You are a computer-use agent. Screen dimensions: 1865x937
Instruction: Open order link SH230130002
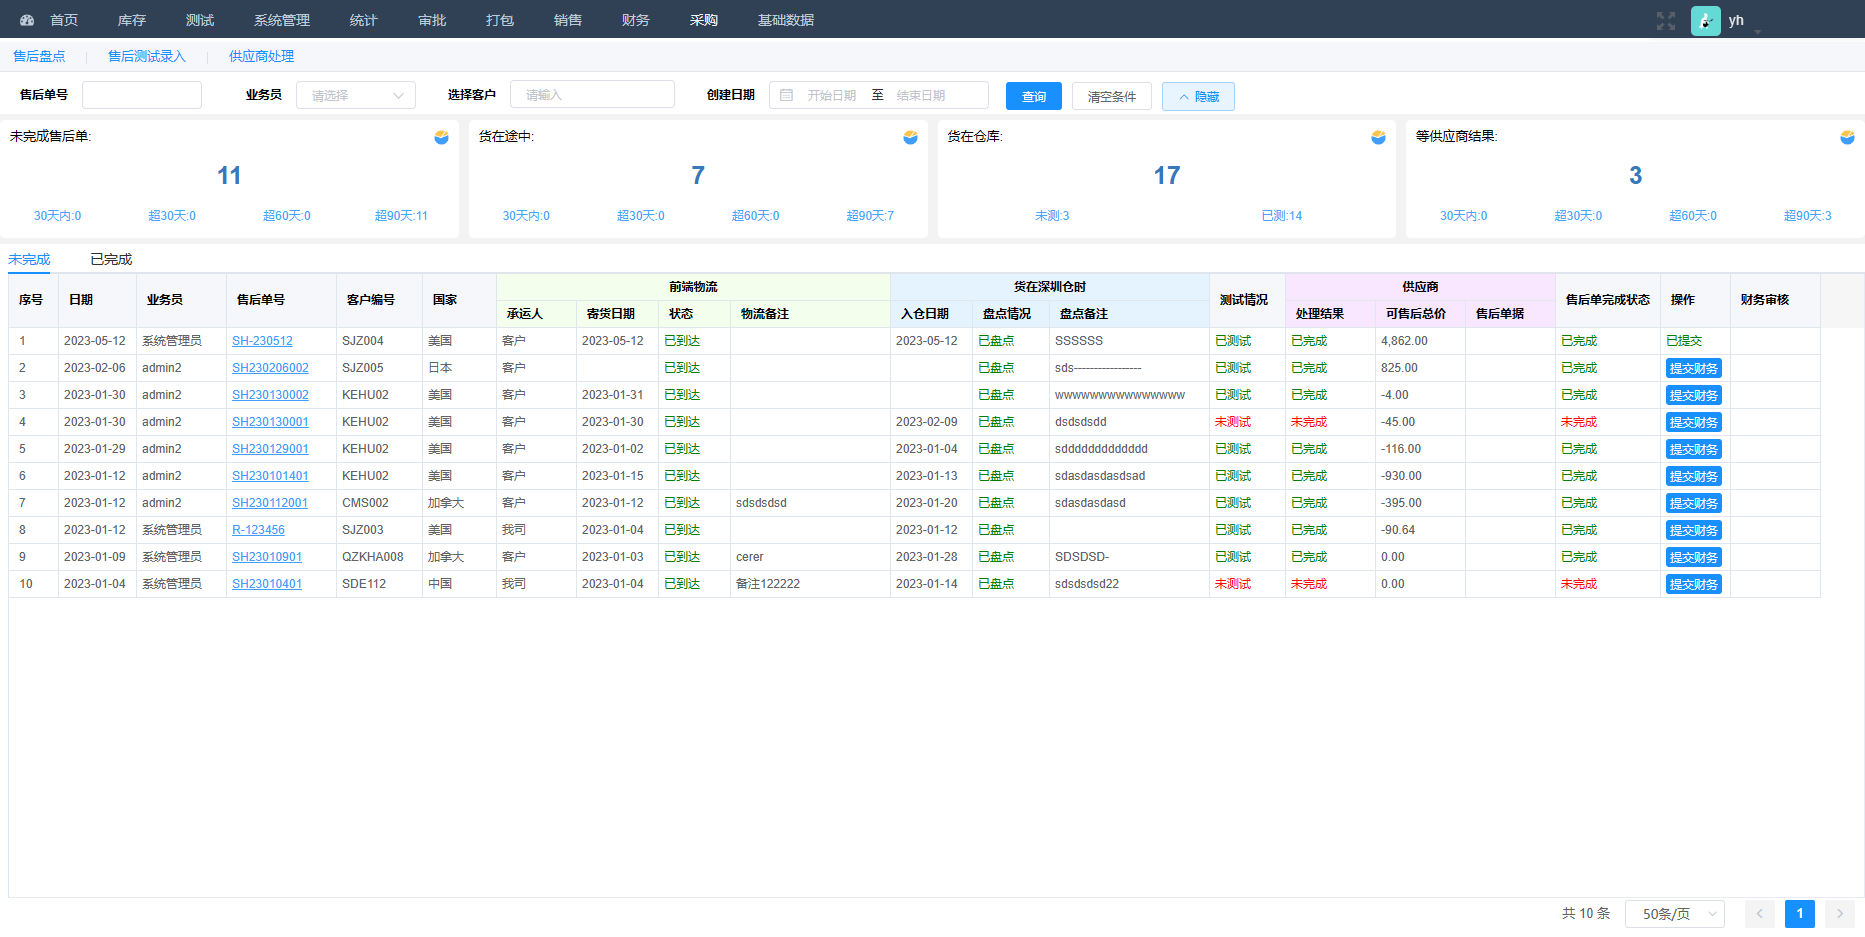tap(270, 395)
